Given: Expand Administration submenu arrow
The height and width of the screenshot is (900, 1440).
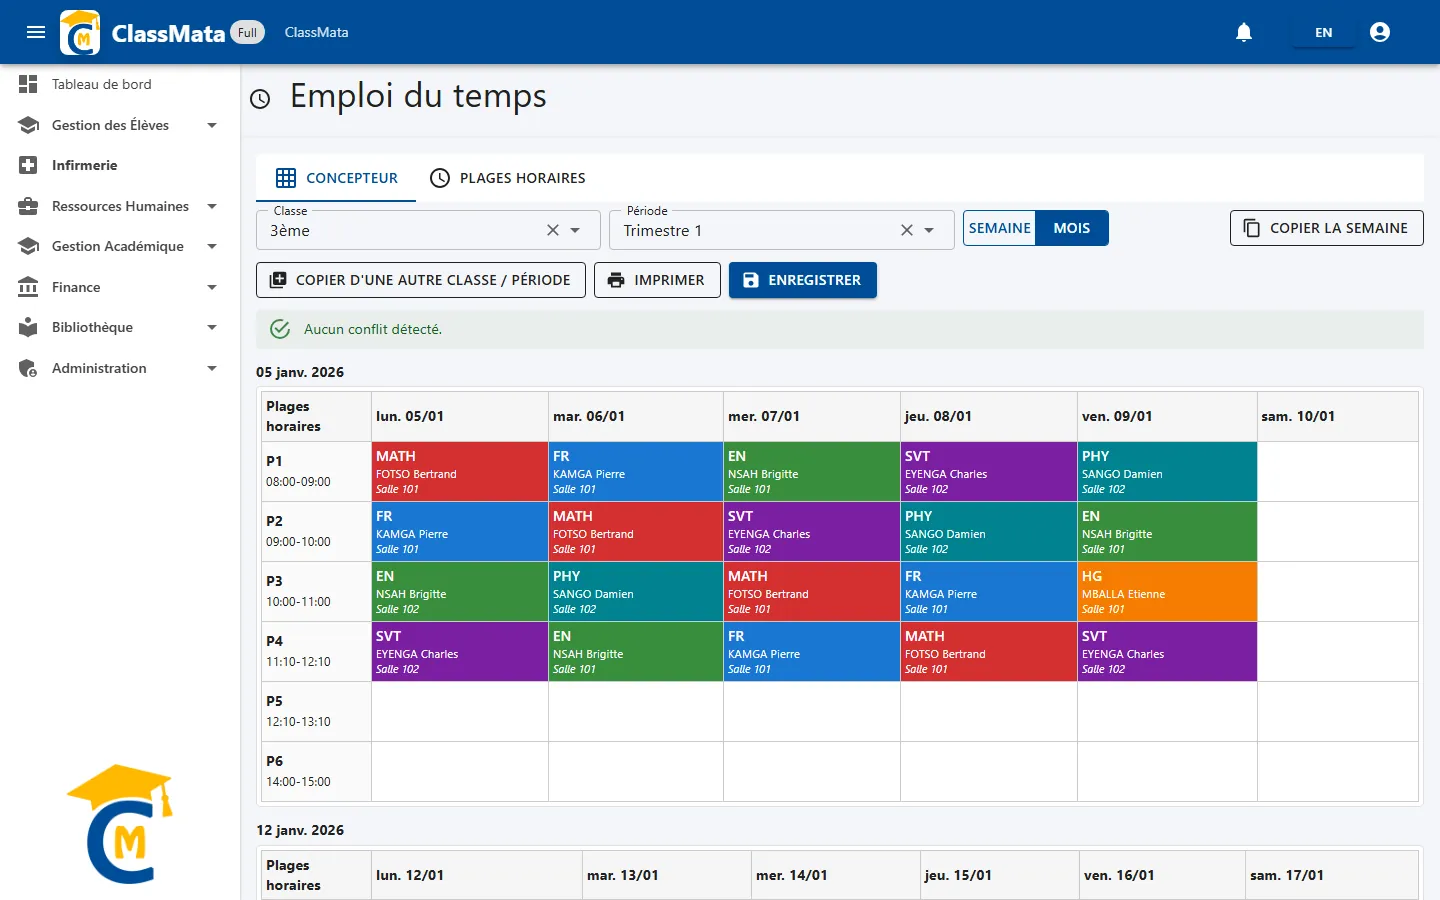Looking at the screenshot, I should click(x=212, y=368).
